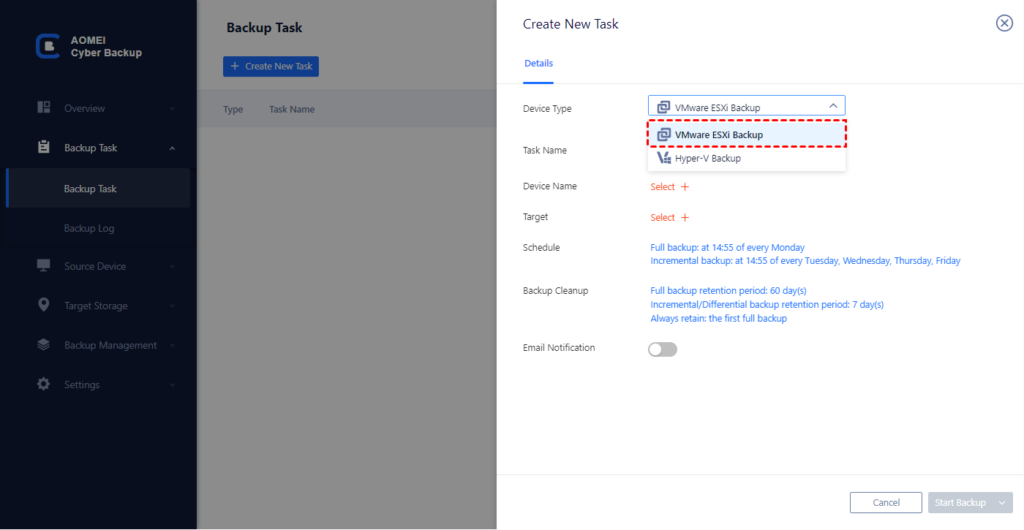1024x530 pixels.
Task: Open the Full backup schedule link
Action: [x=727, y=247]
